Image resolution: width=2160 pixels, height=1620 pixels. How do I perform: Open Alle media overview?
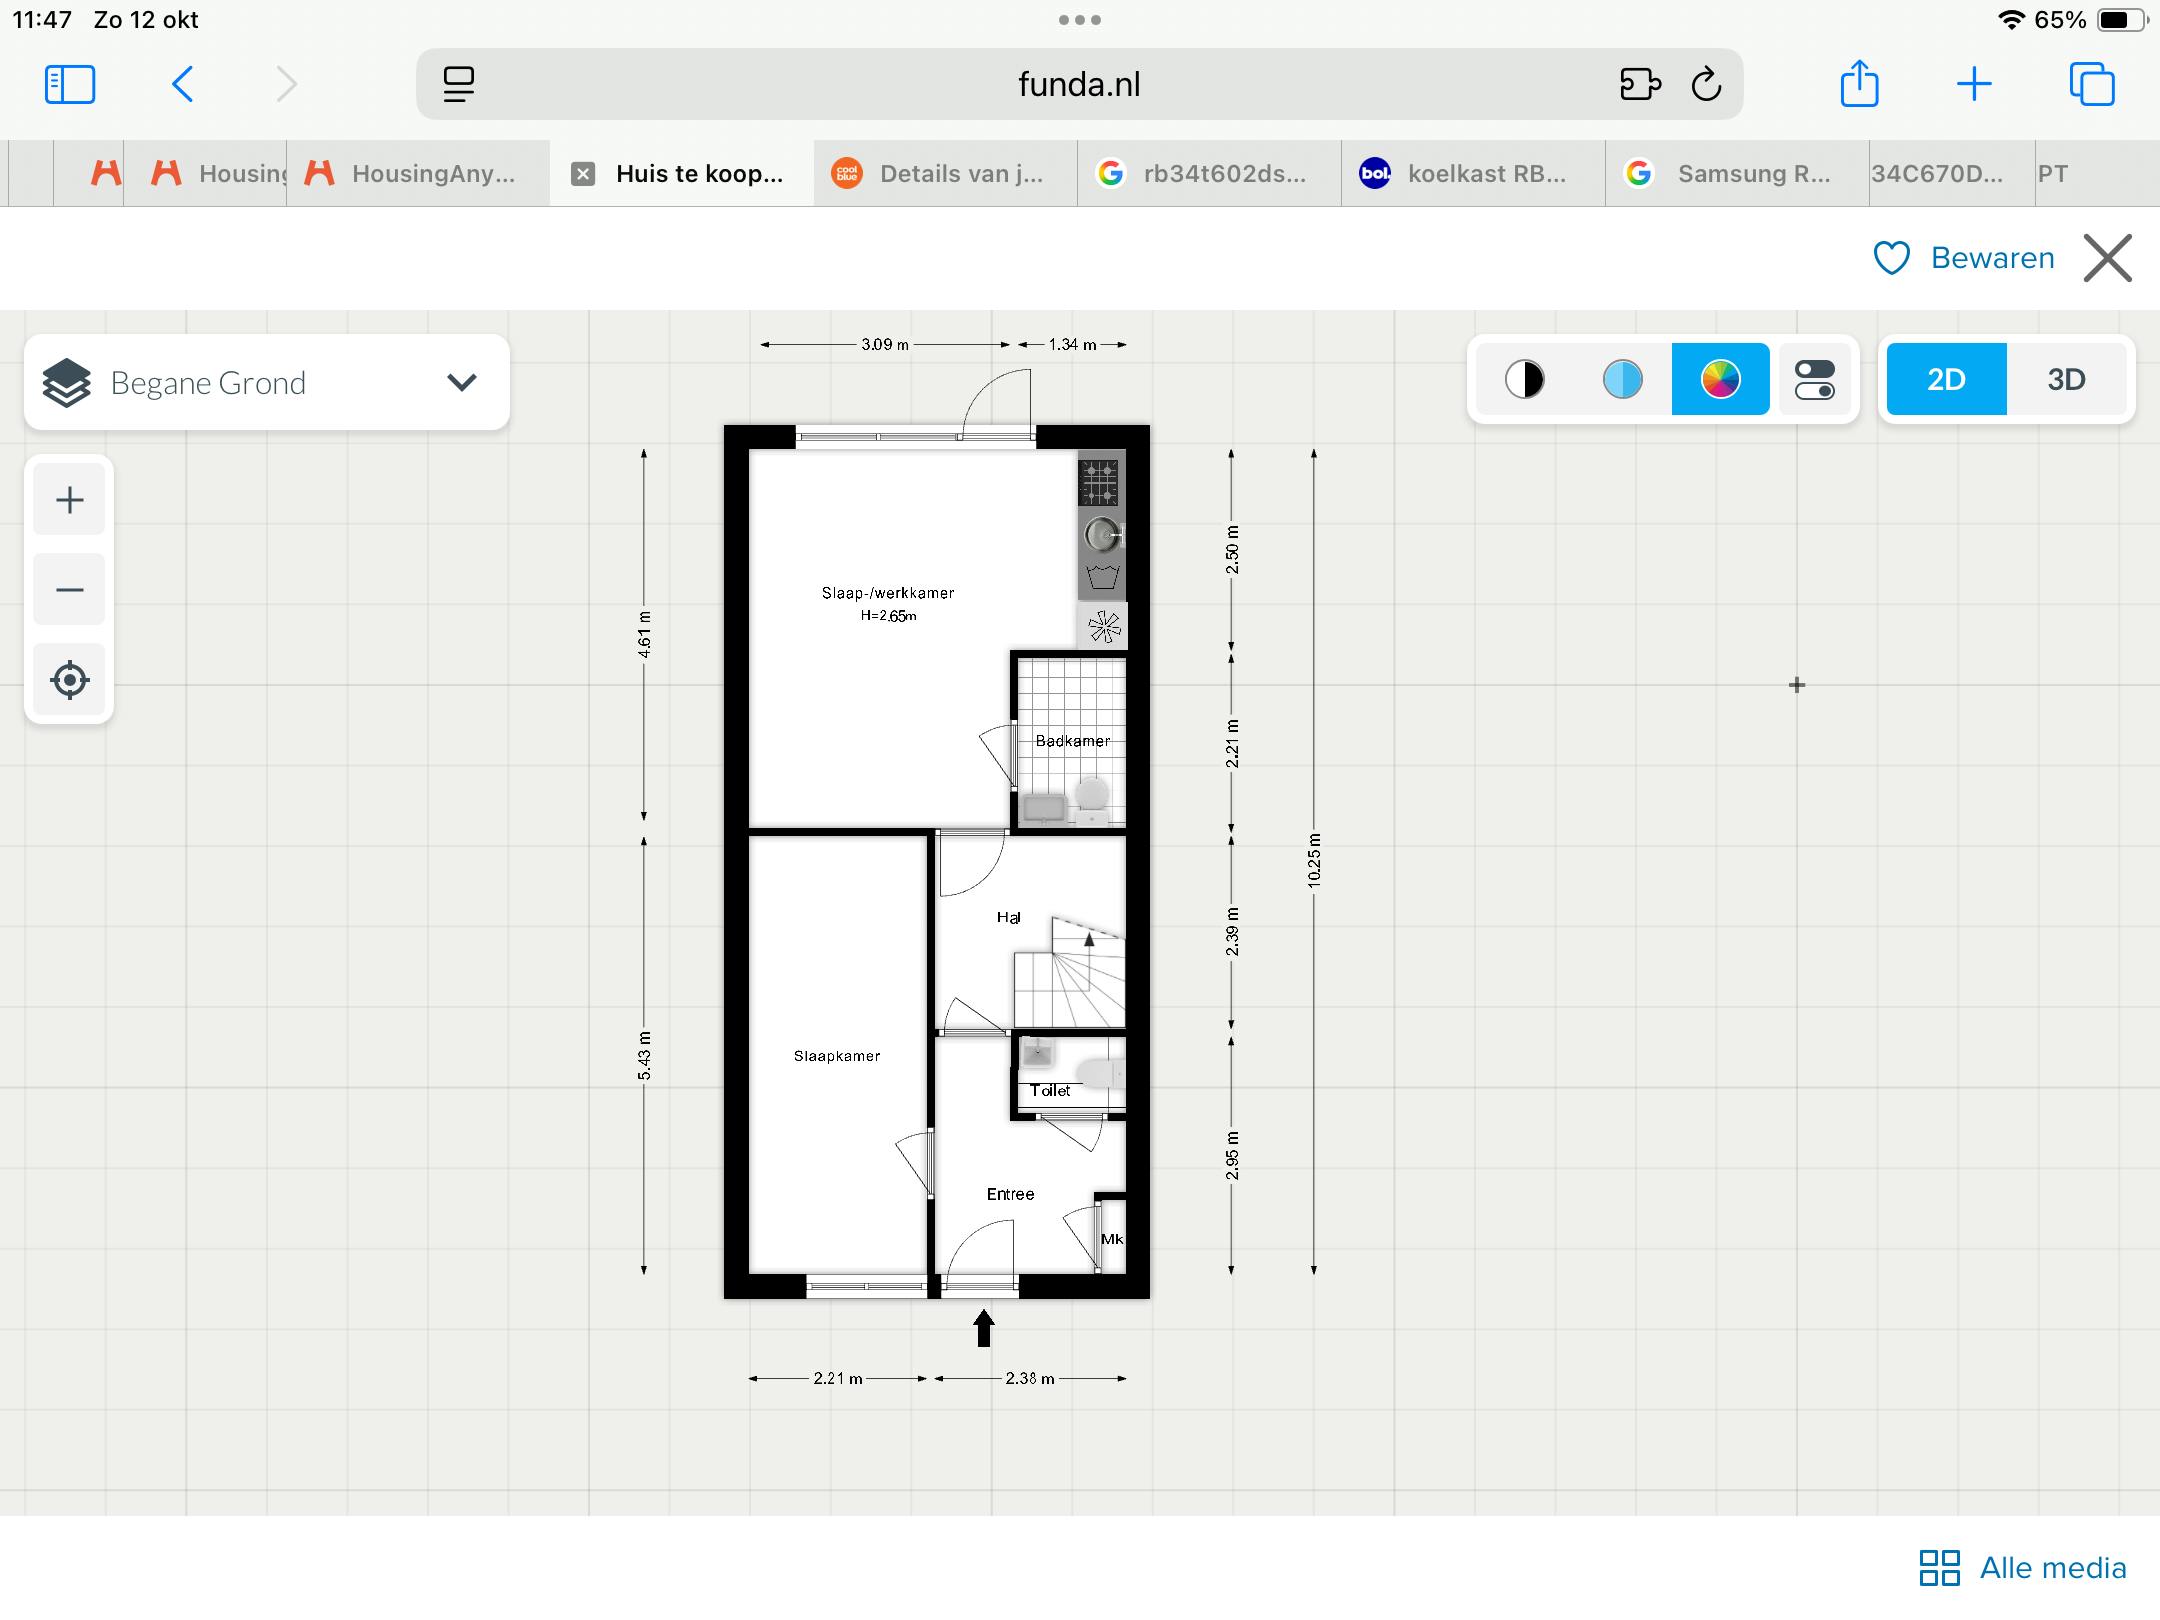click(2022, 1568)
